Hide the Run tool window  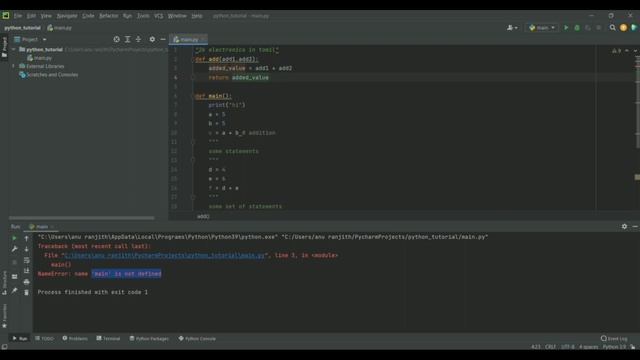coord(635,227)
